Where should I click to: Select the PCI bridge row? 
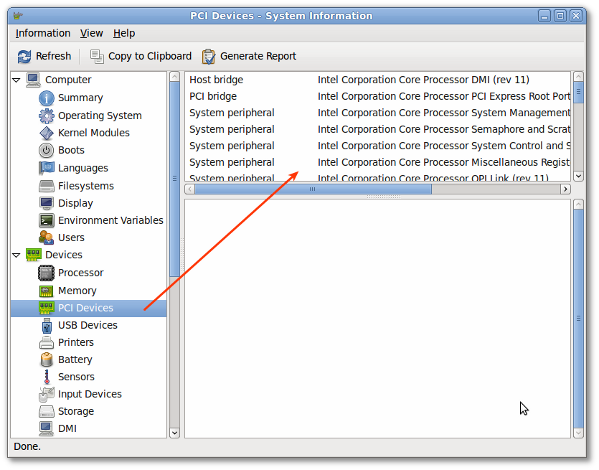[x=378, y=96]
